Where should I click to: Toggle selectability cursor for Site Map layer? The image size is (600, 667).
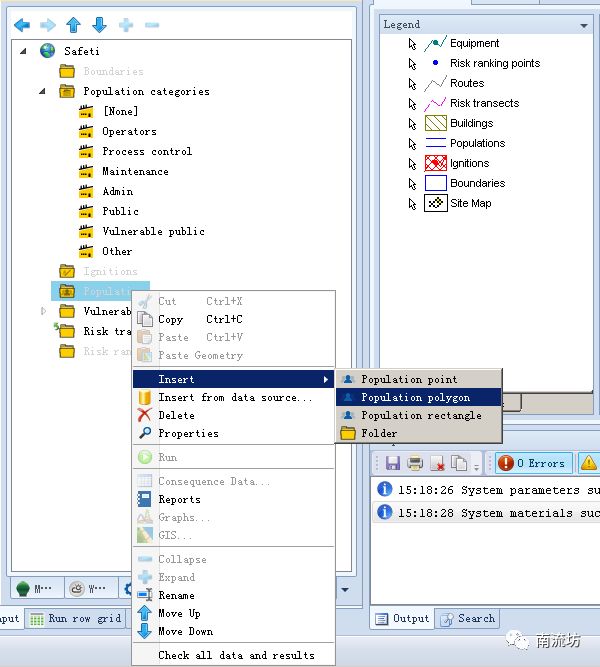[412, 204]
